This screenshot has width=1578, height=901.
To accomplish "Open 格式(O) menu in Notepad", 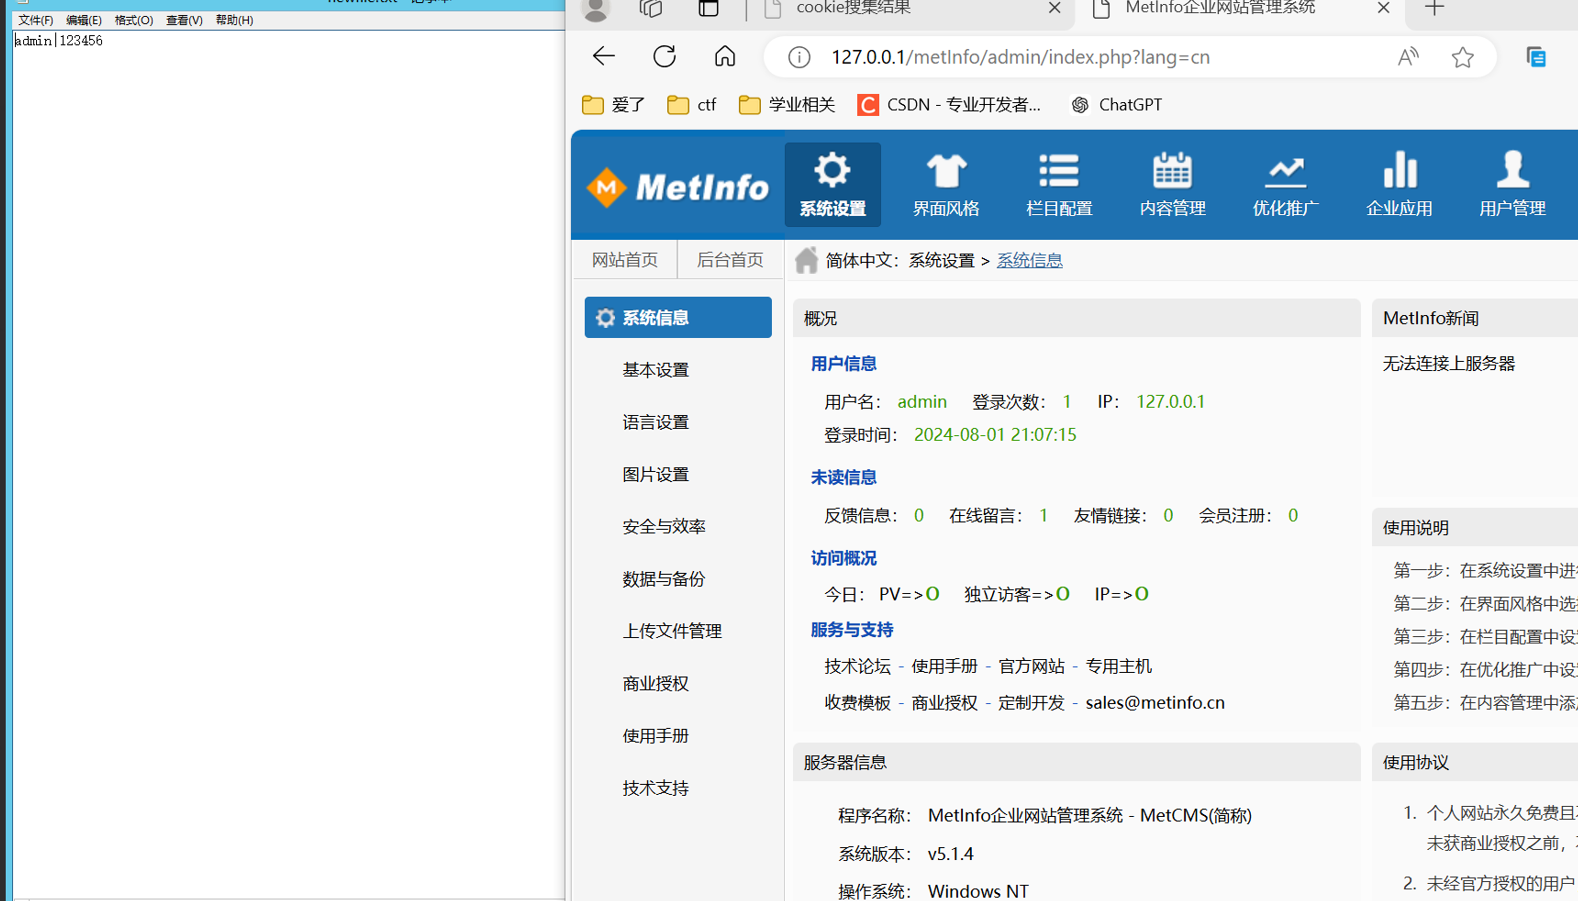I will tap(133, 20).
